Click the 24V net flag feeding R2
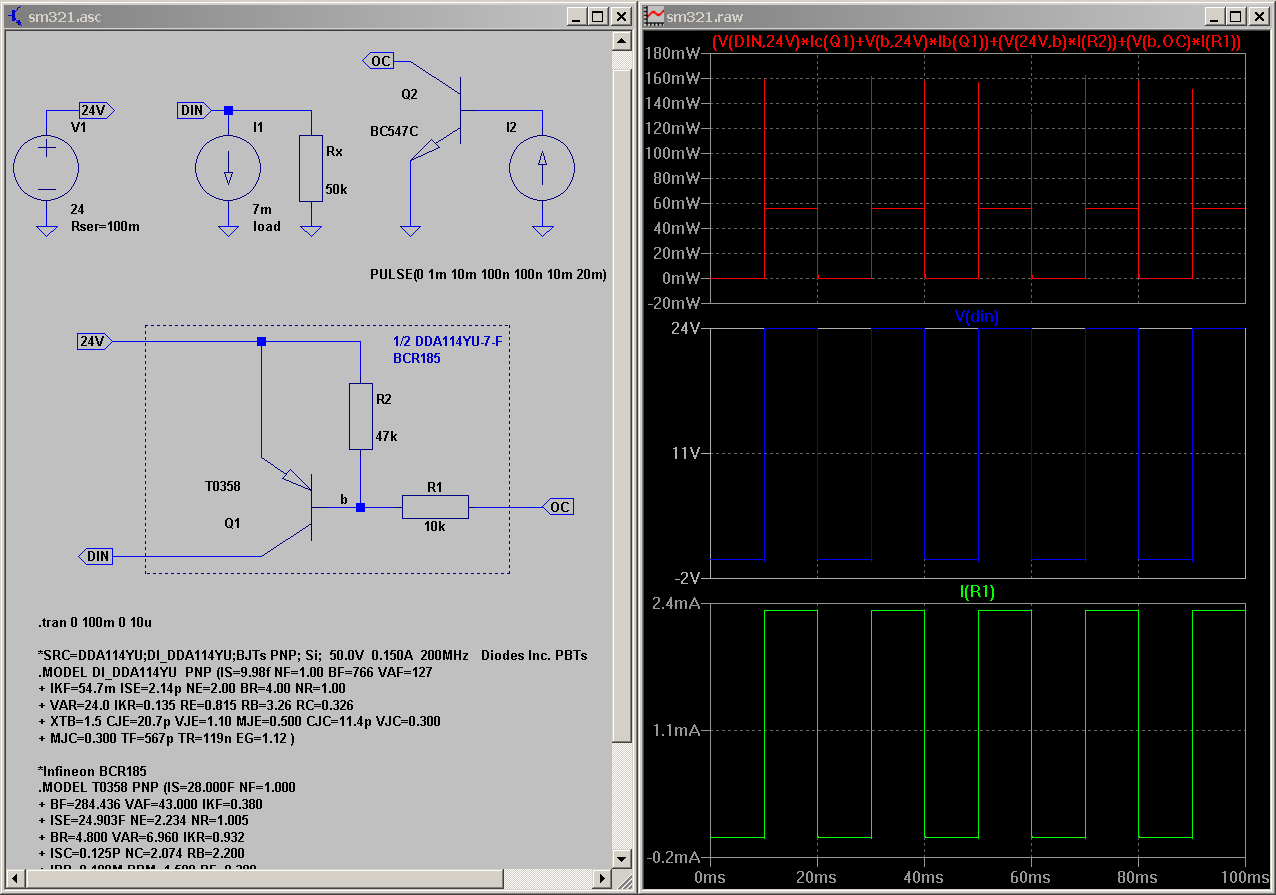1276x895 pixels. pyautogui.click(x=95, y=341)
